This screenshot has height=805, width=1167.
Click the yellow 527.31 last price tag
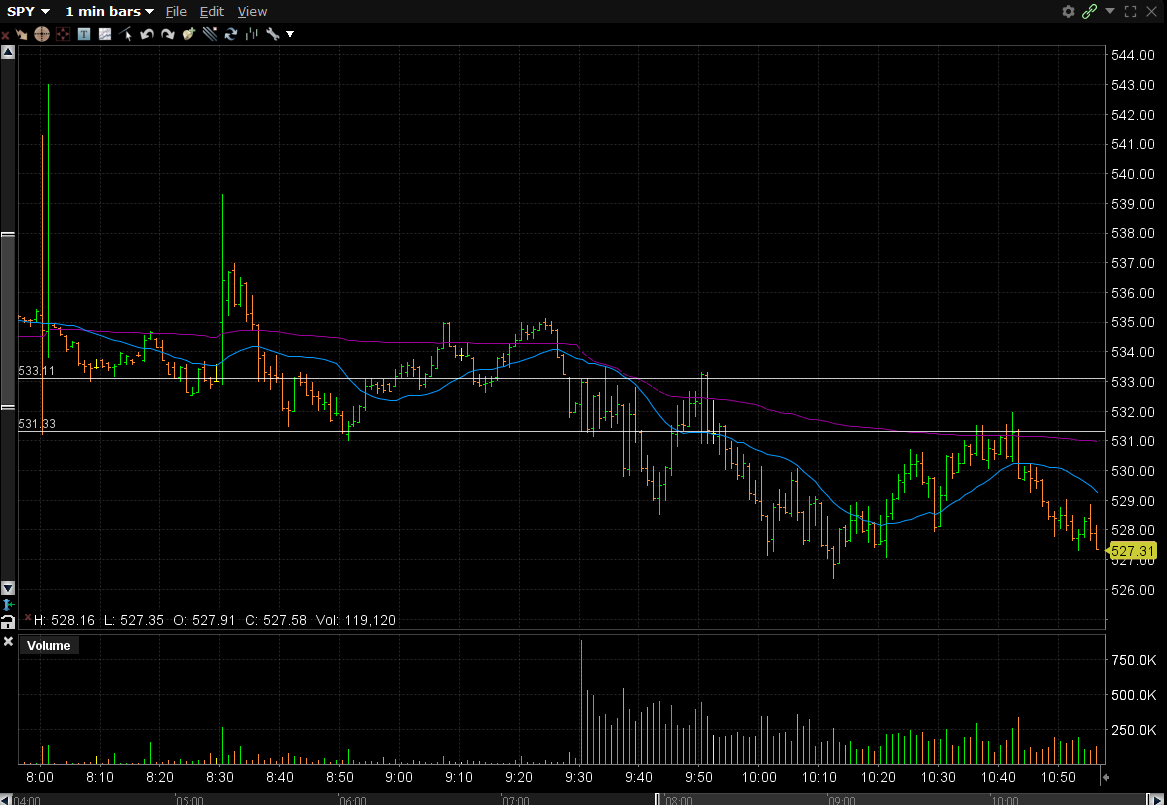(1134, 551)
